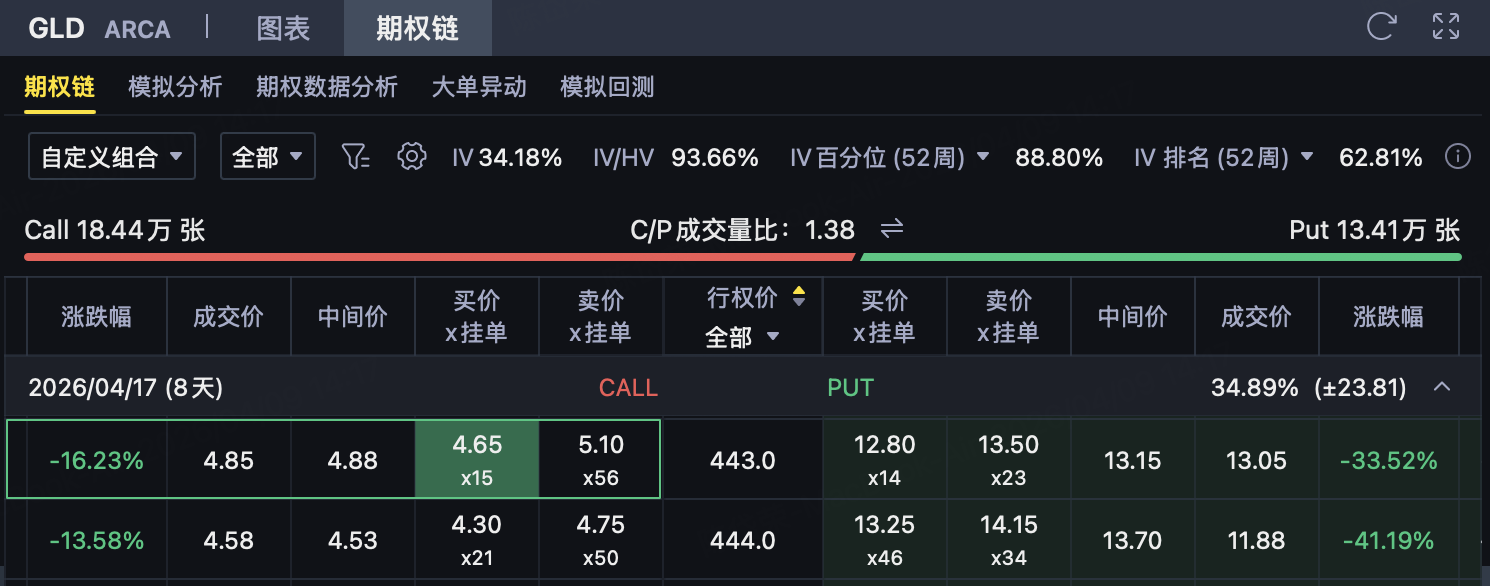
Task: Select the 期权链 top tab
Action: pyautogui.click(x=417, y=28)
